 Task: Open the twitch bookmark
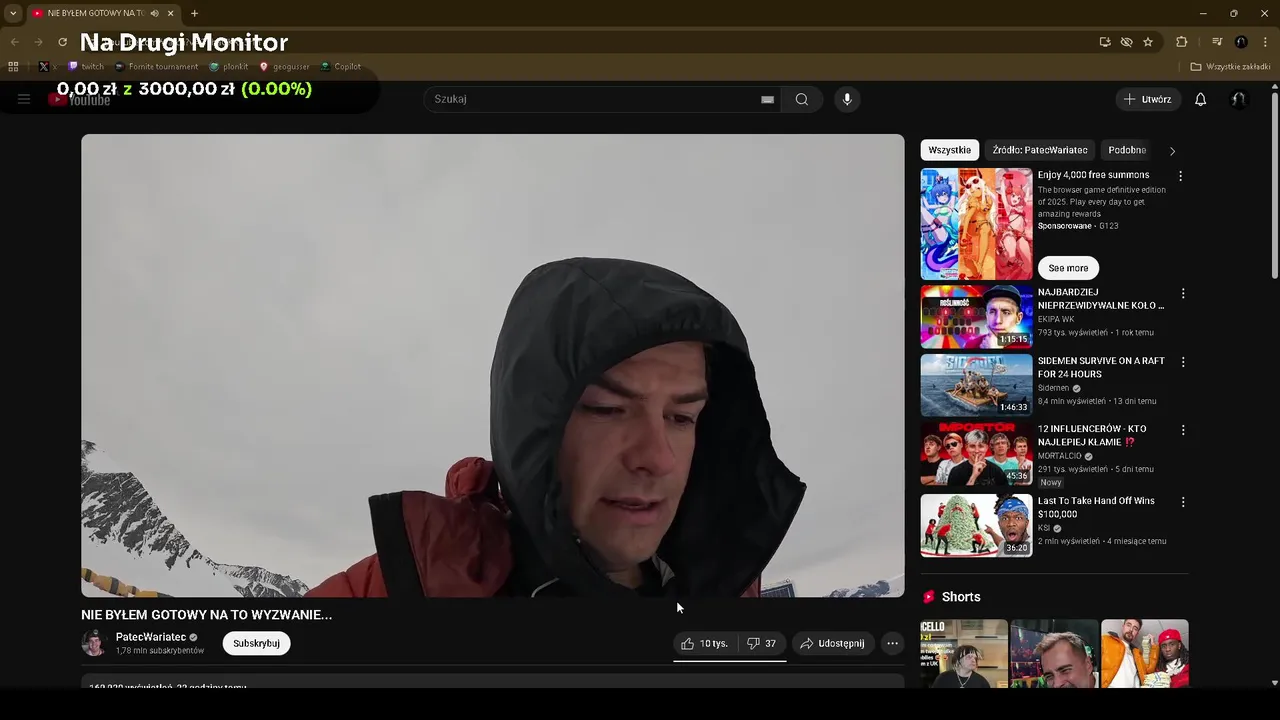click(x=86, y=67)
